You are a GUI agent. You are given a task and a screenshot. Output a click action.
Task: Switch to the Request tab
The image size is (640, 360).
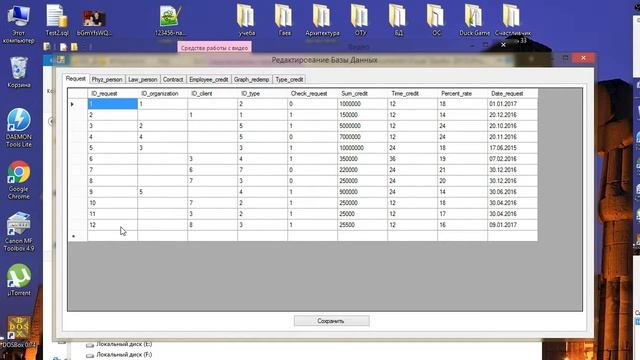[x=76, y=79]
